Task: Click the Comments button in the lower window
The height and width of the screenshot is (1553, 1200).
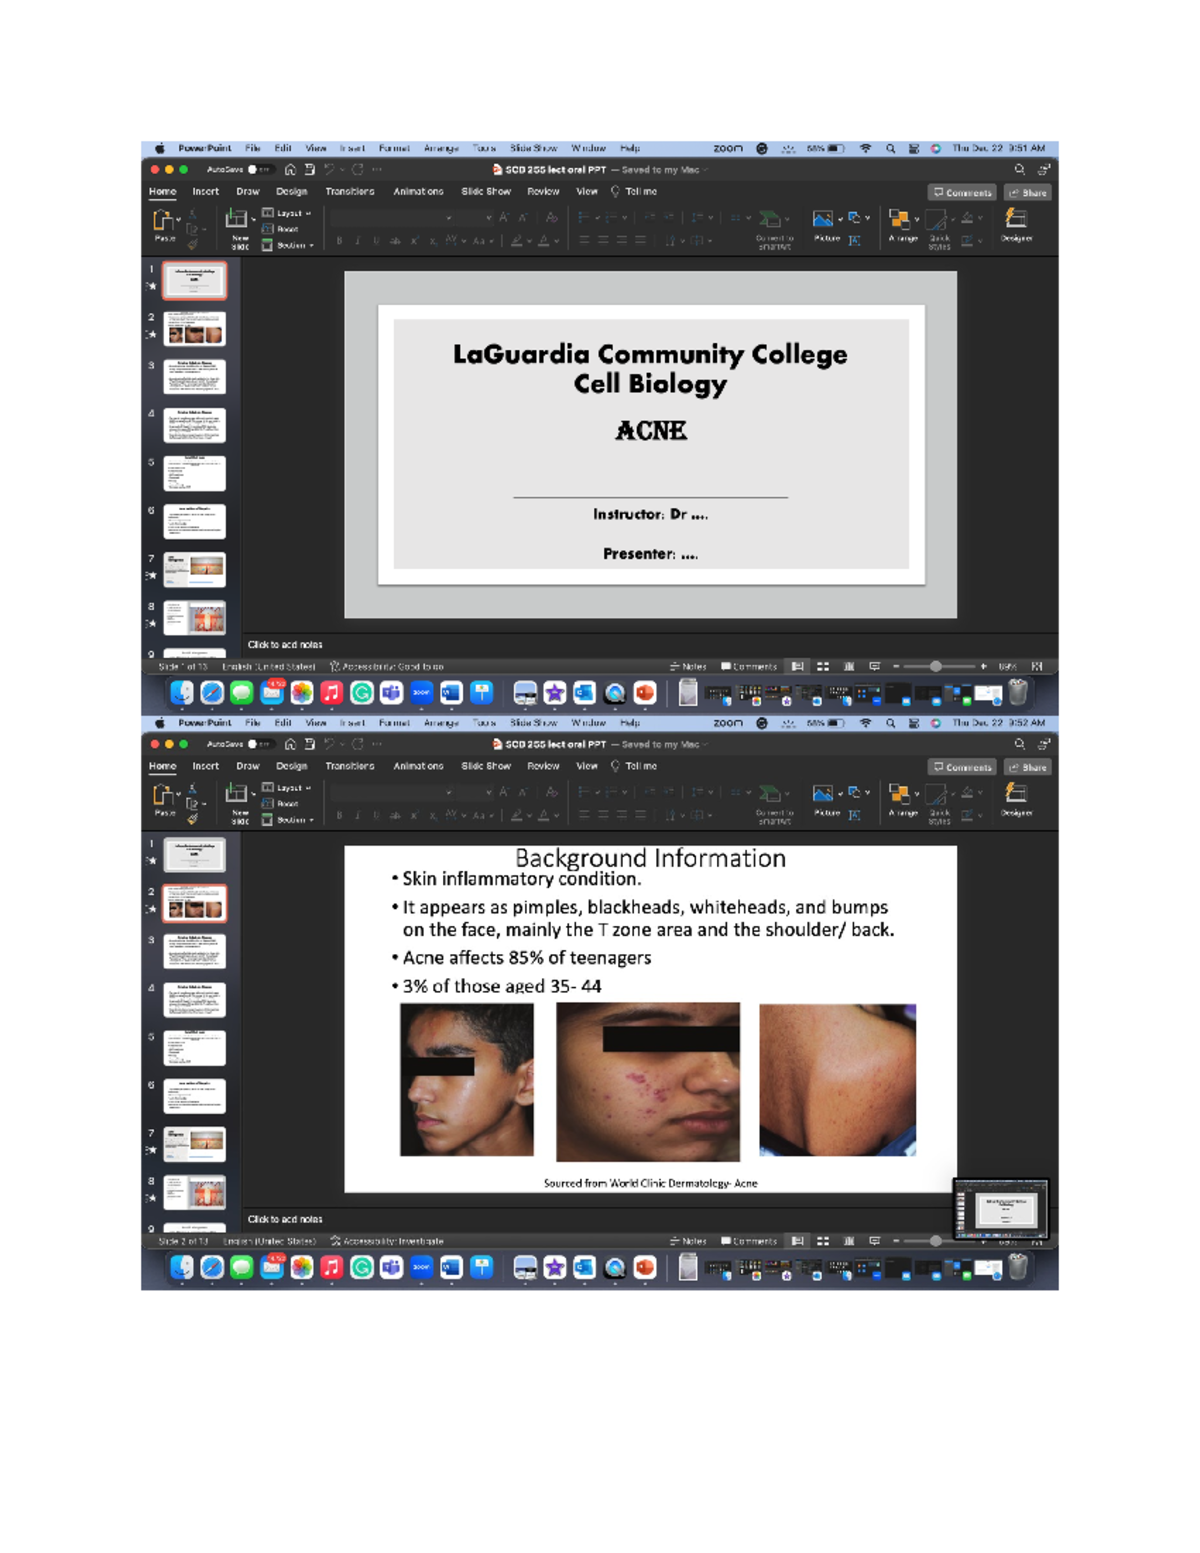Action: [962, 767]
